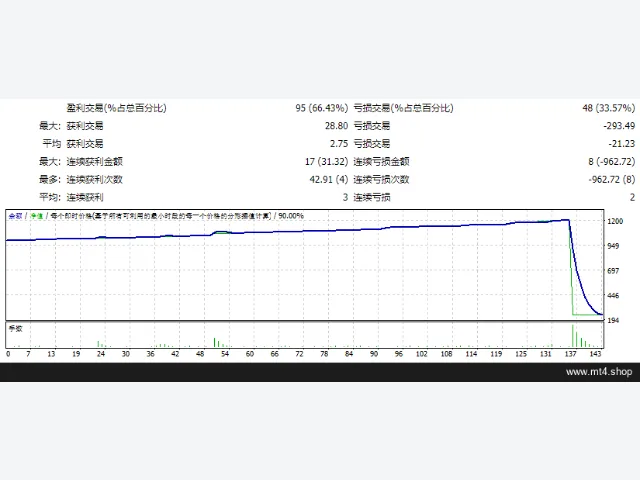Click the x-axis label '137'
The image size is (640, 480).
click(571, 354)
